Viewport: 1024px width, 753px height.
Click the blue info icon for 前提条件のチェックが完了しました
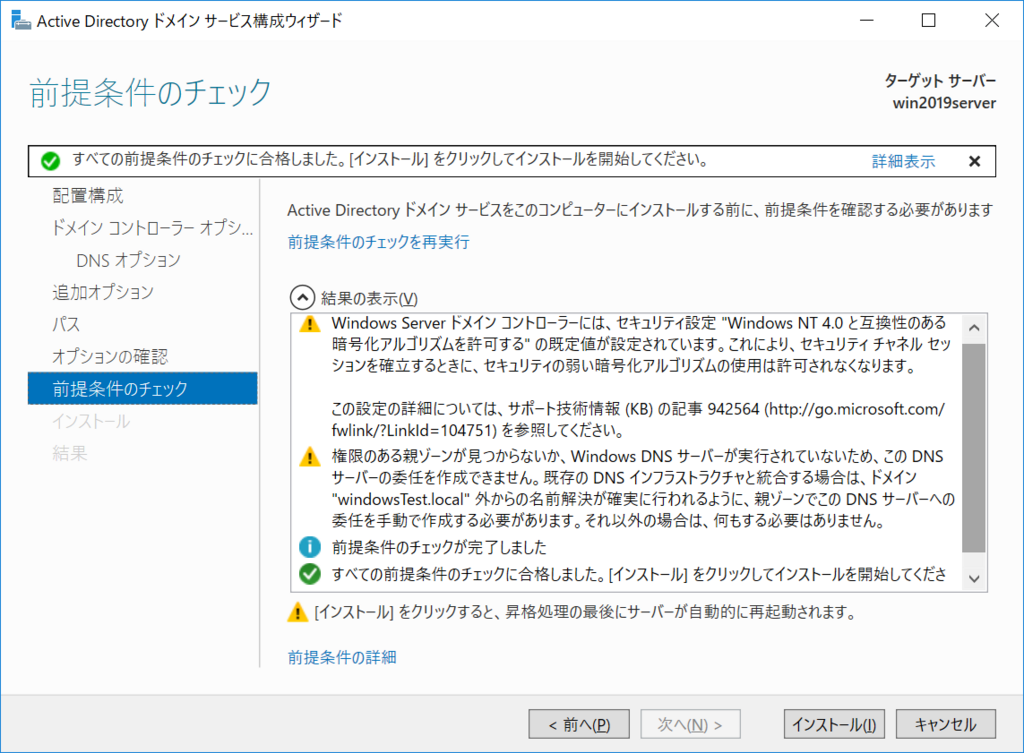310,547
